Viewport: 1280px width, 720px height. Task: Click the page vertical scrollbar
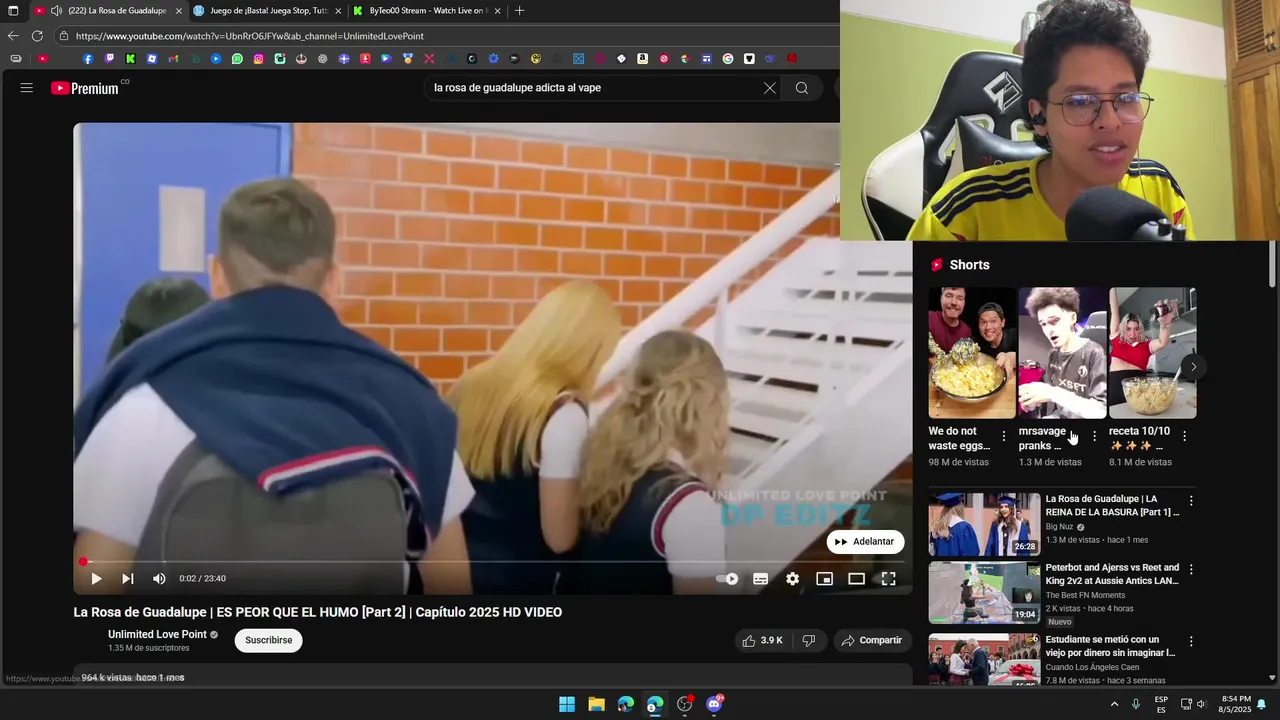coord(1272,263)
